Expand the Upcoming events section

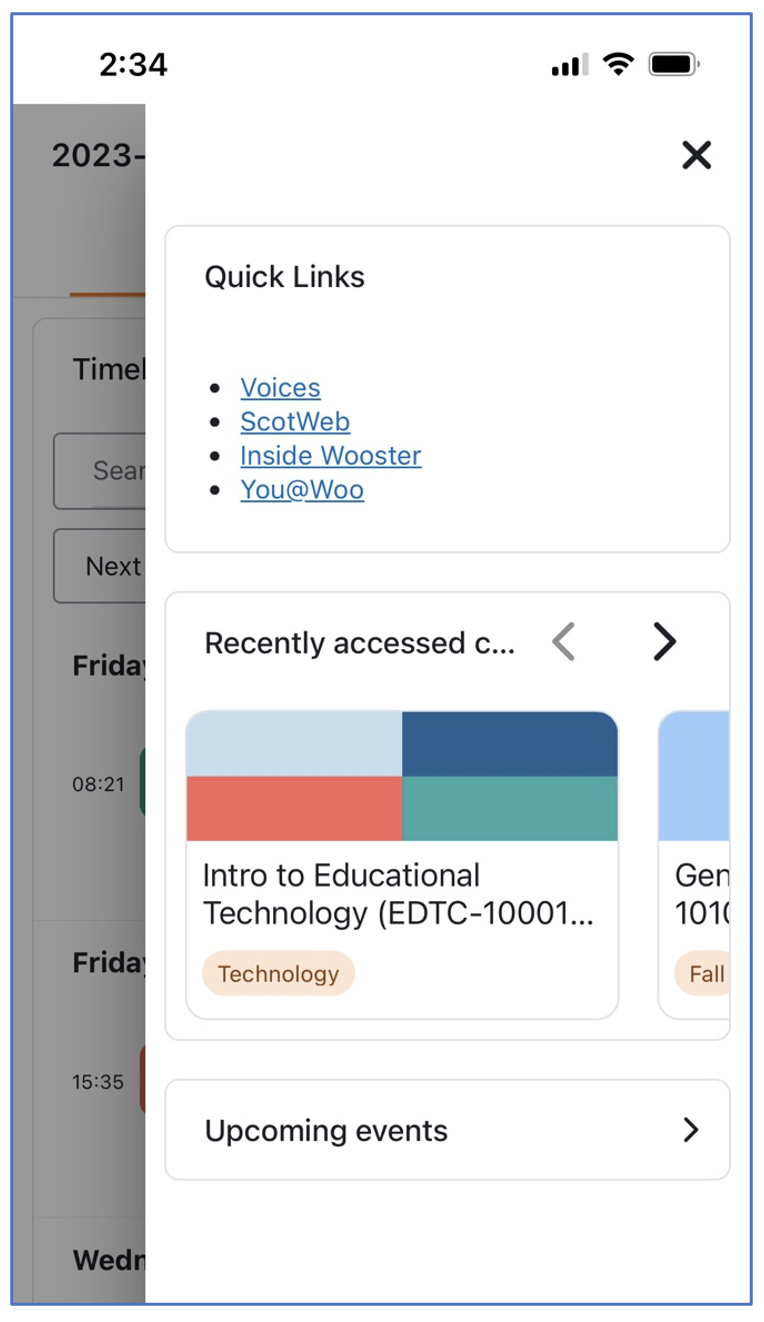pos(447,1129)
